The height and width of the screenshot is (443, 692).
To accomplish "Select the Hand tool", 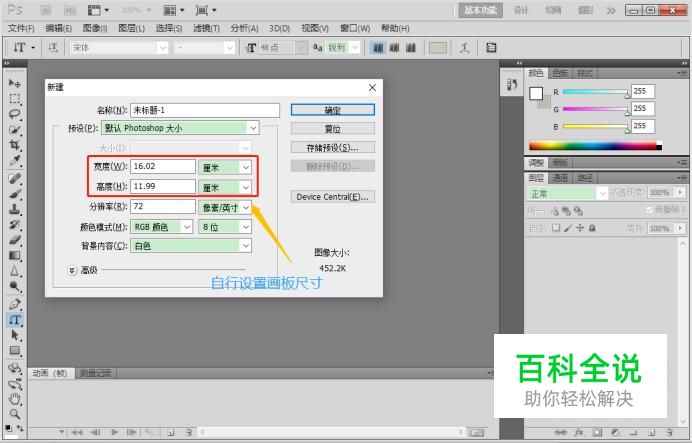I will coord(15,399).
